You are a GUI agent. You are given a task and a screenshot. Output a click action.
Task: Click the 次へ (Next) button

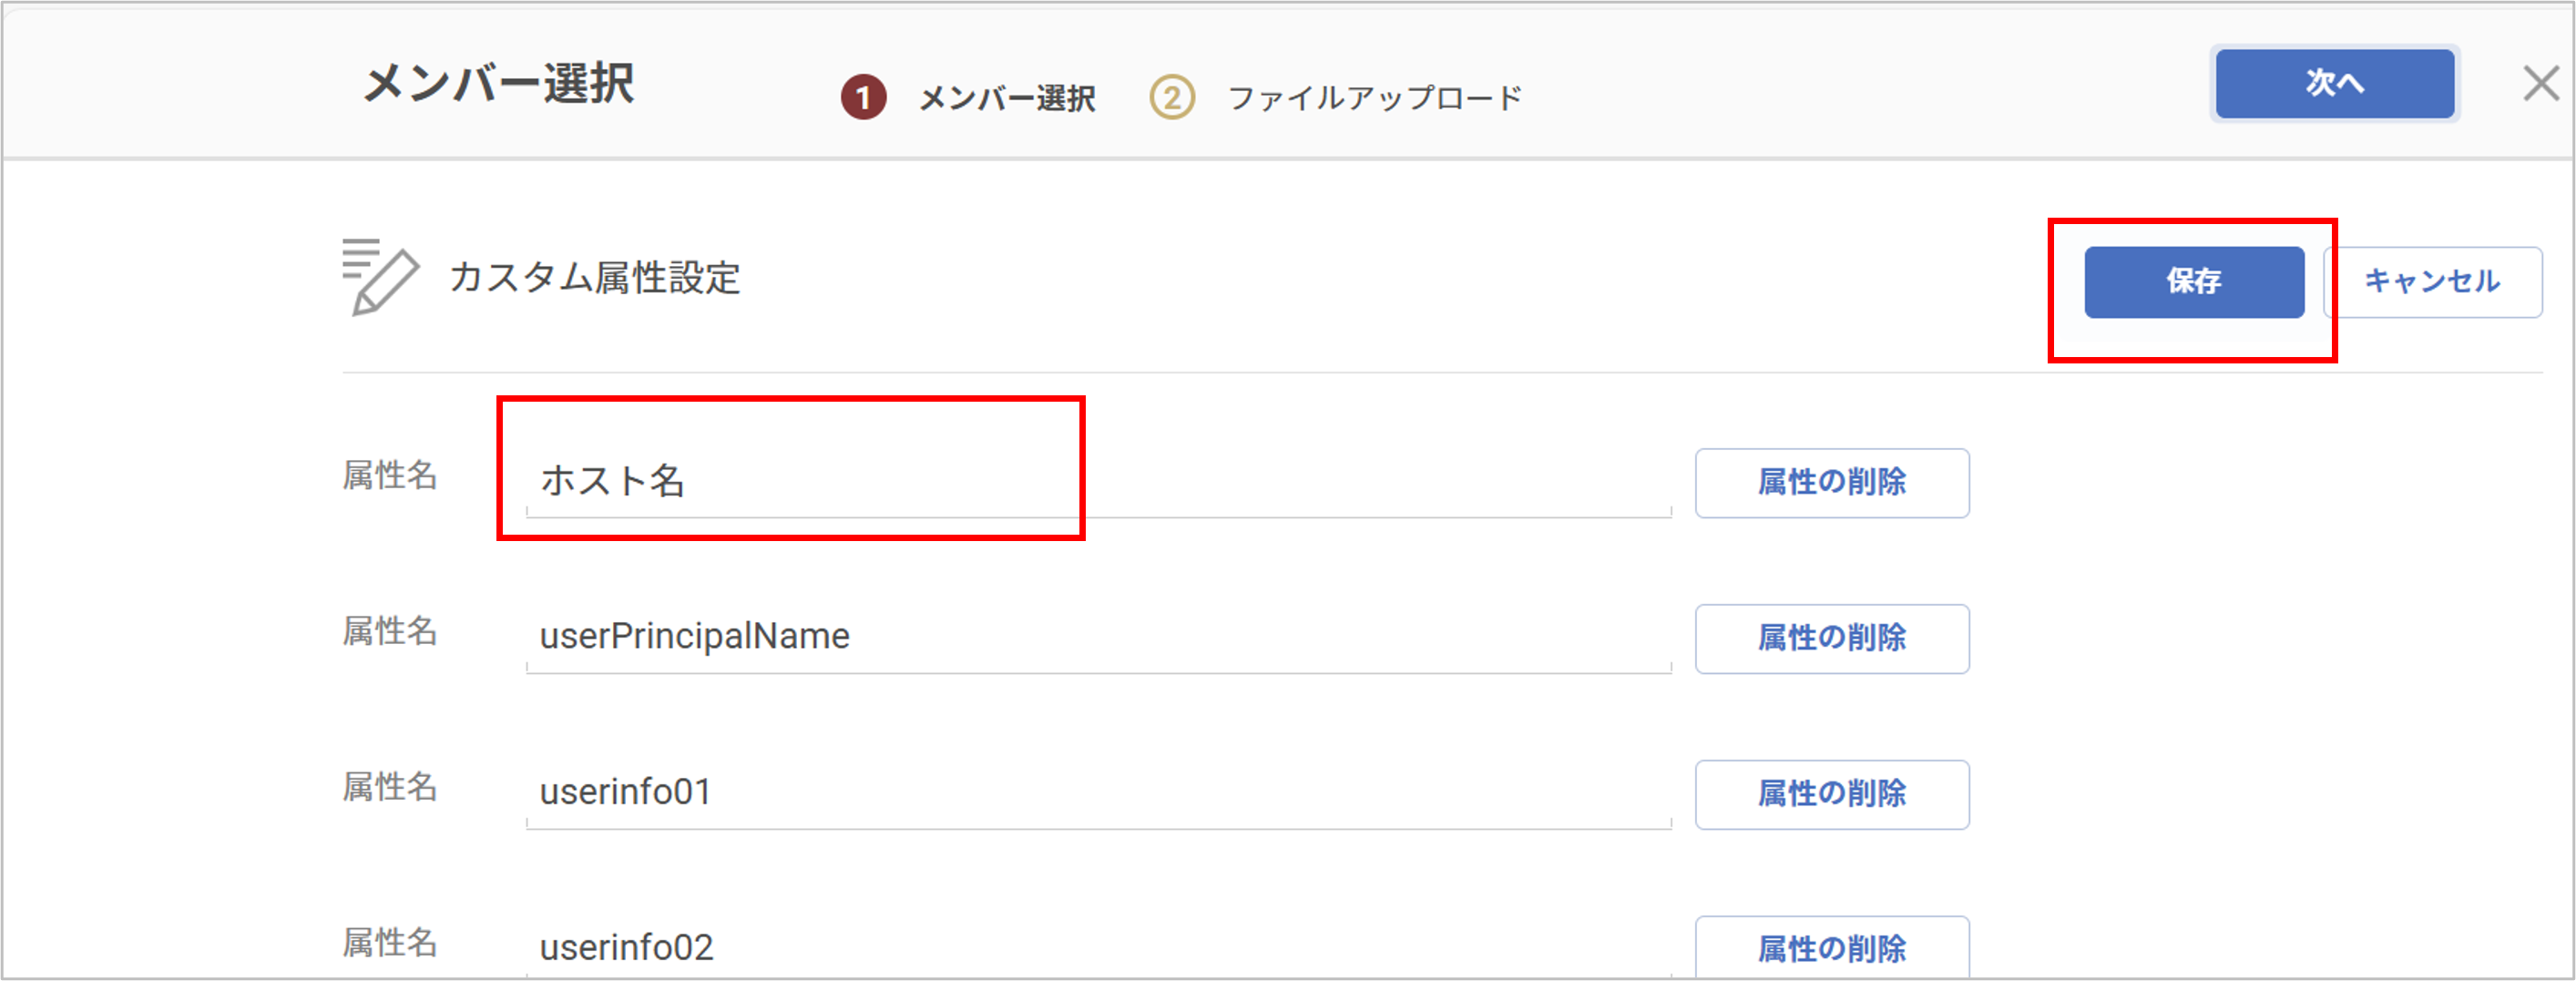[2334, 83]
